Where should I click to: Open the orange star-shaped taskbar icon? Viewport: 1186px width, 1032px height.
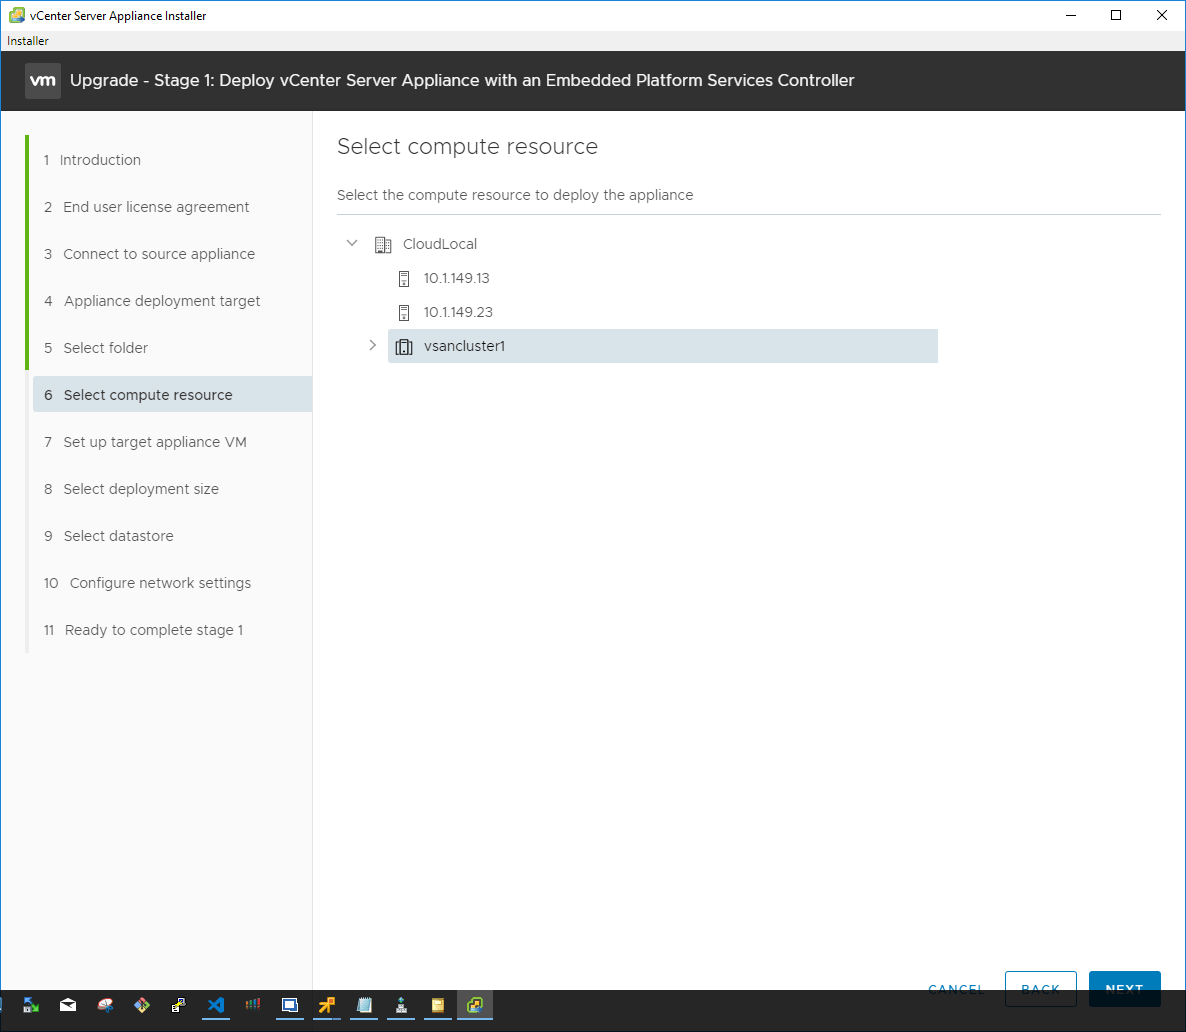click(x=327, y=1005)
